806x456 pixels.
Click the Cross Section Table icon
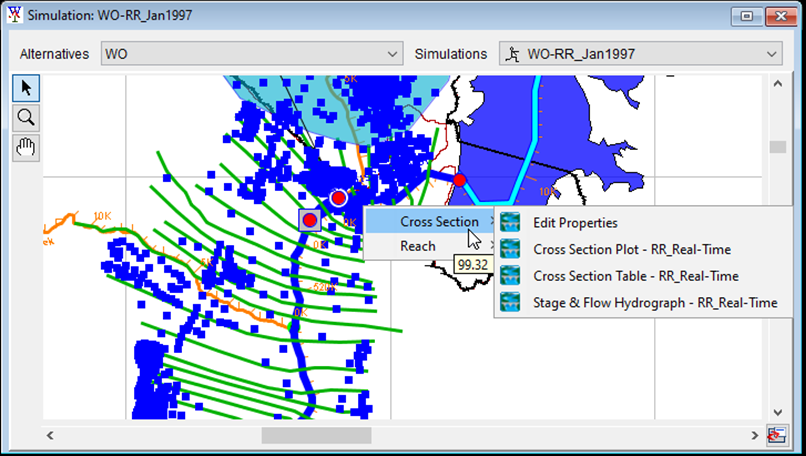(510, 276)
